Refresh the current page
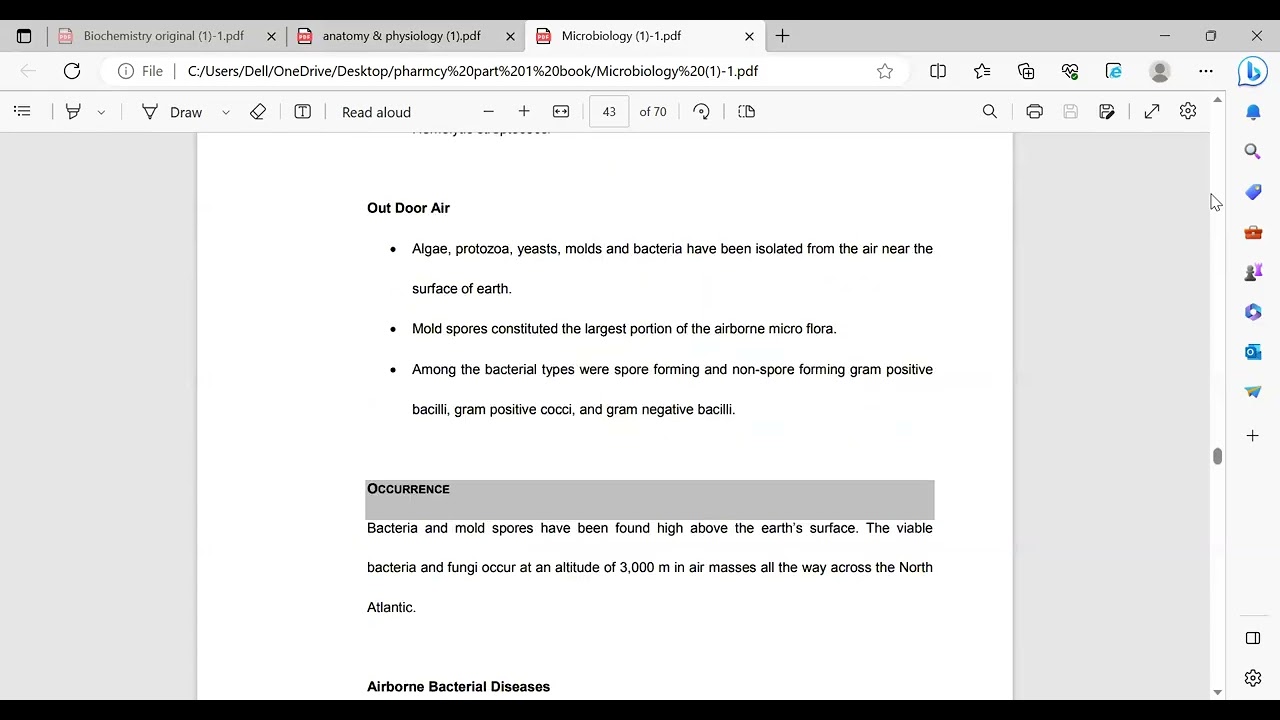1280x720 pixels. [72, 71]
